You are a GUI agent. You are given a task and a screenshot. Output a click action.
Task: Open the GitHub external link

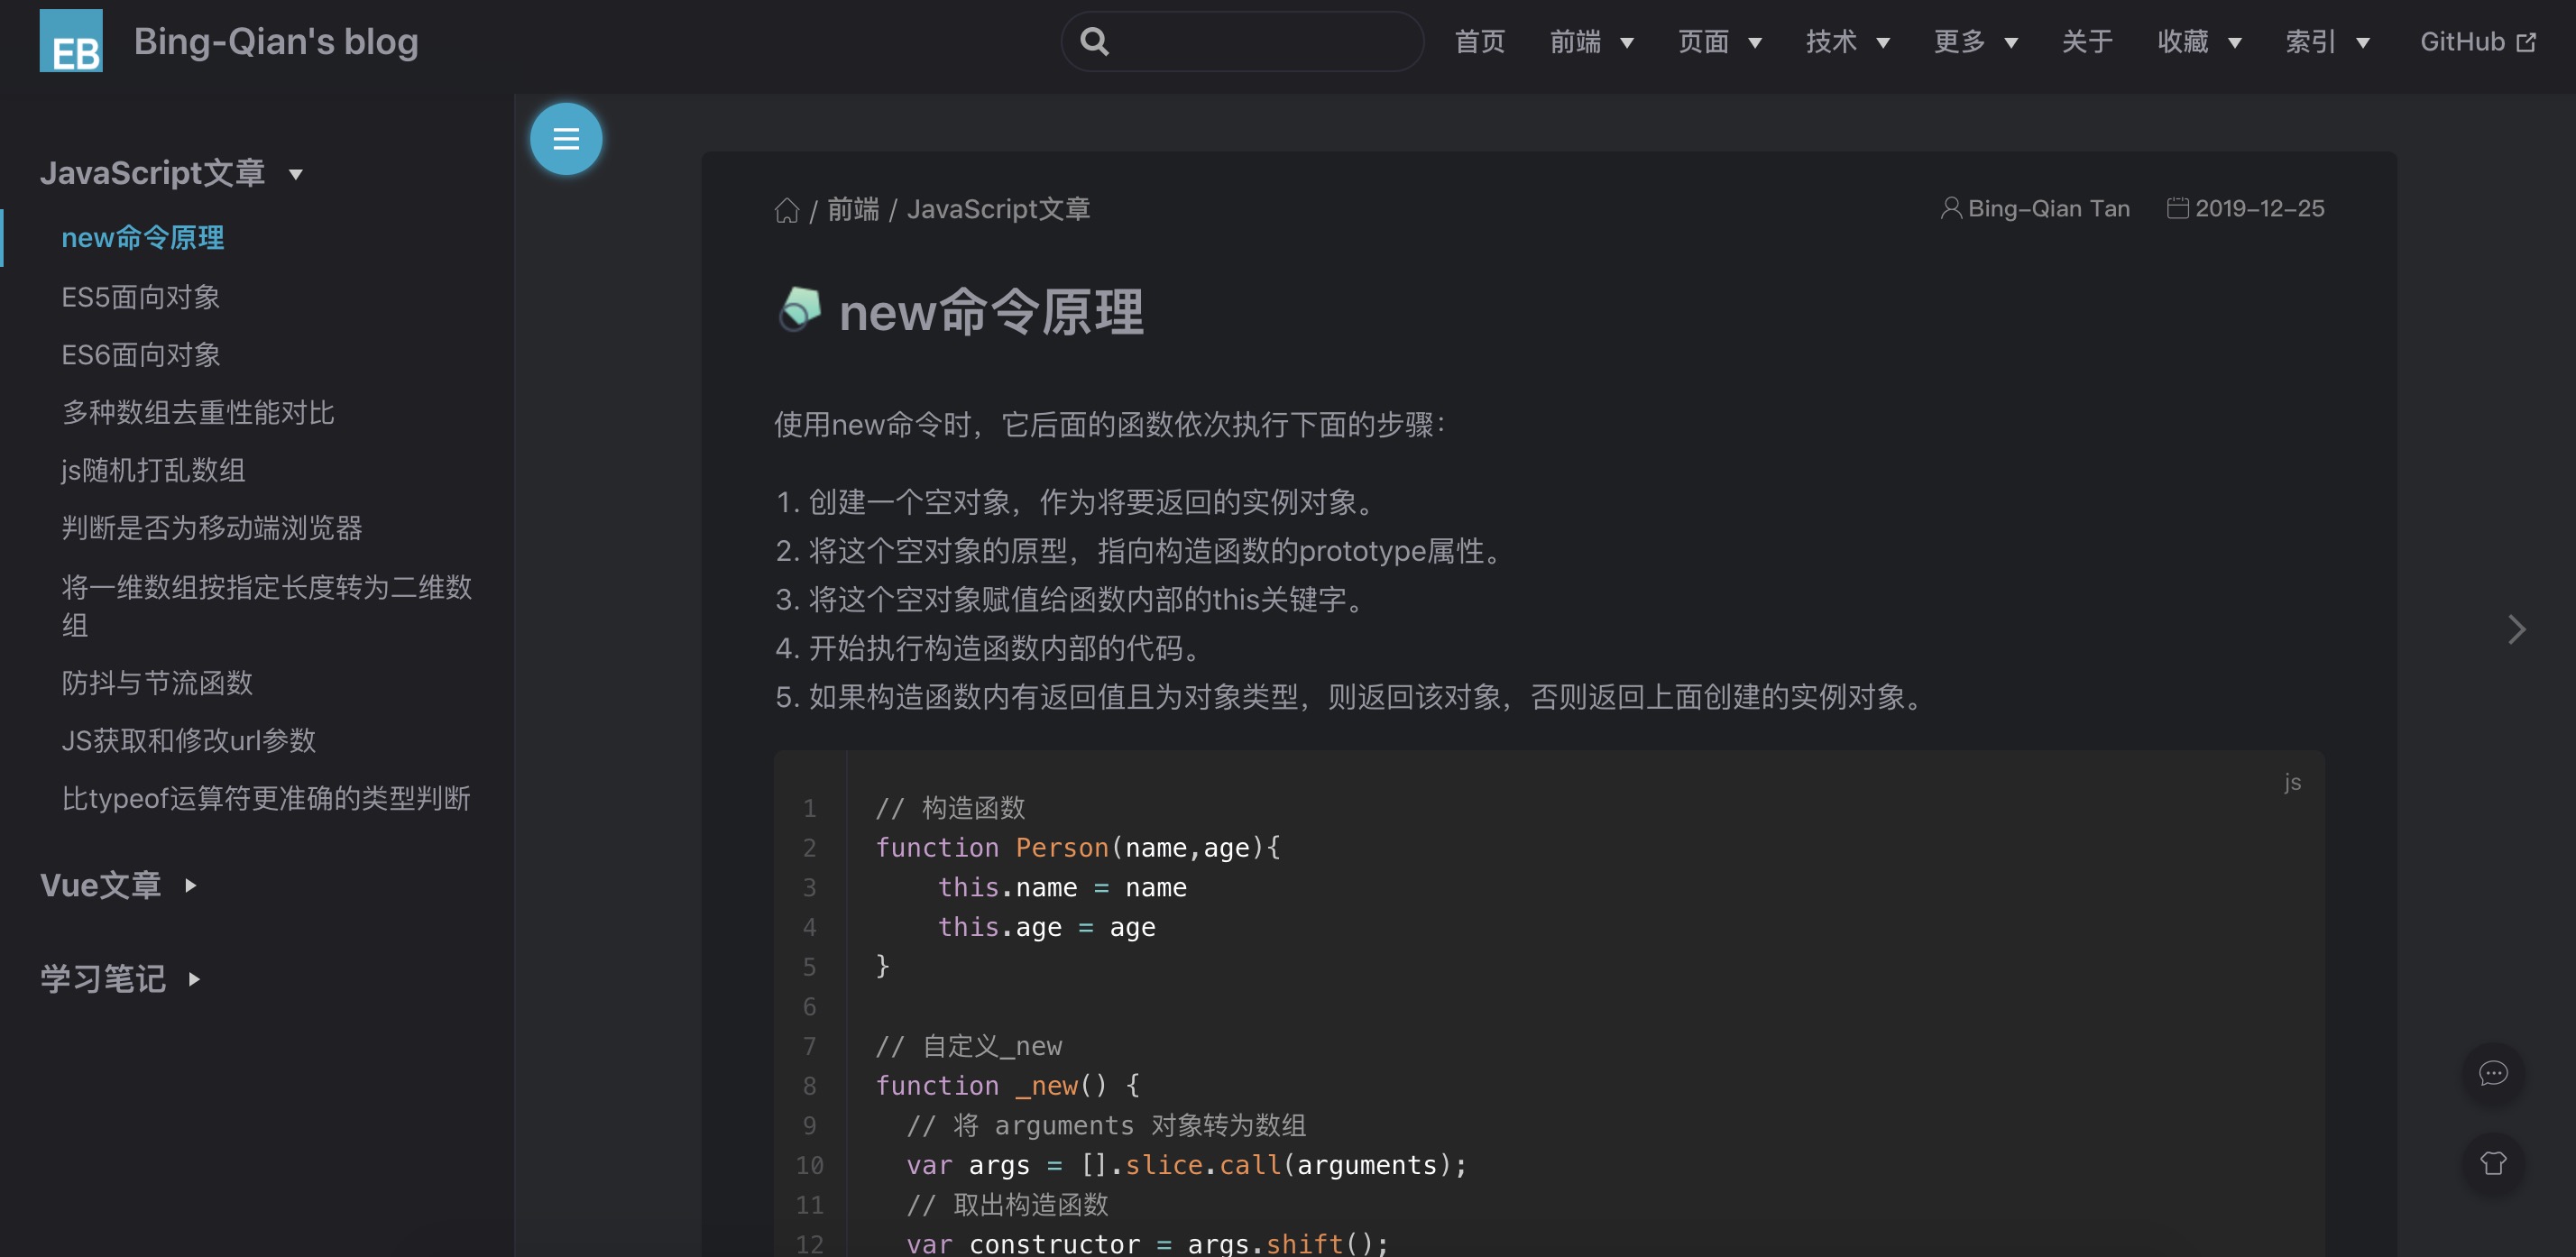(x=2477, y=41)
